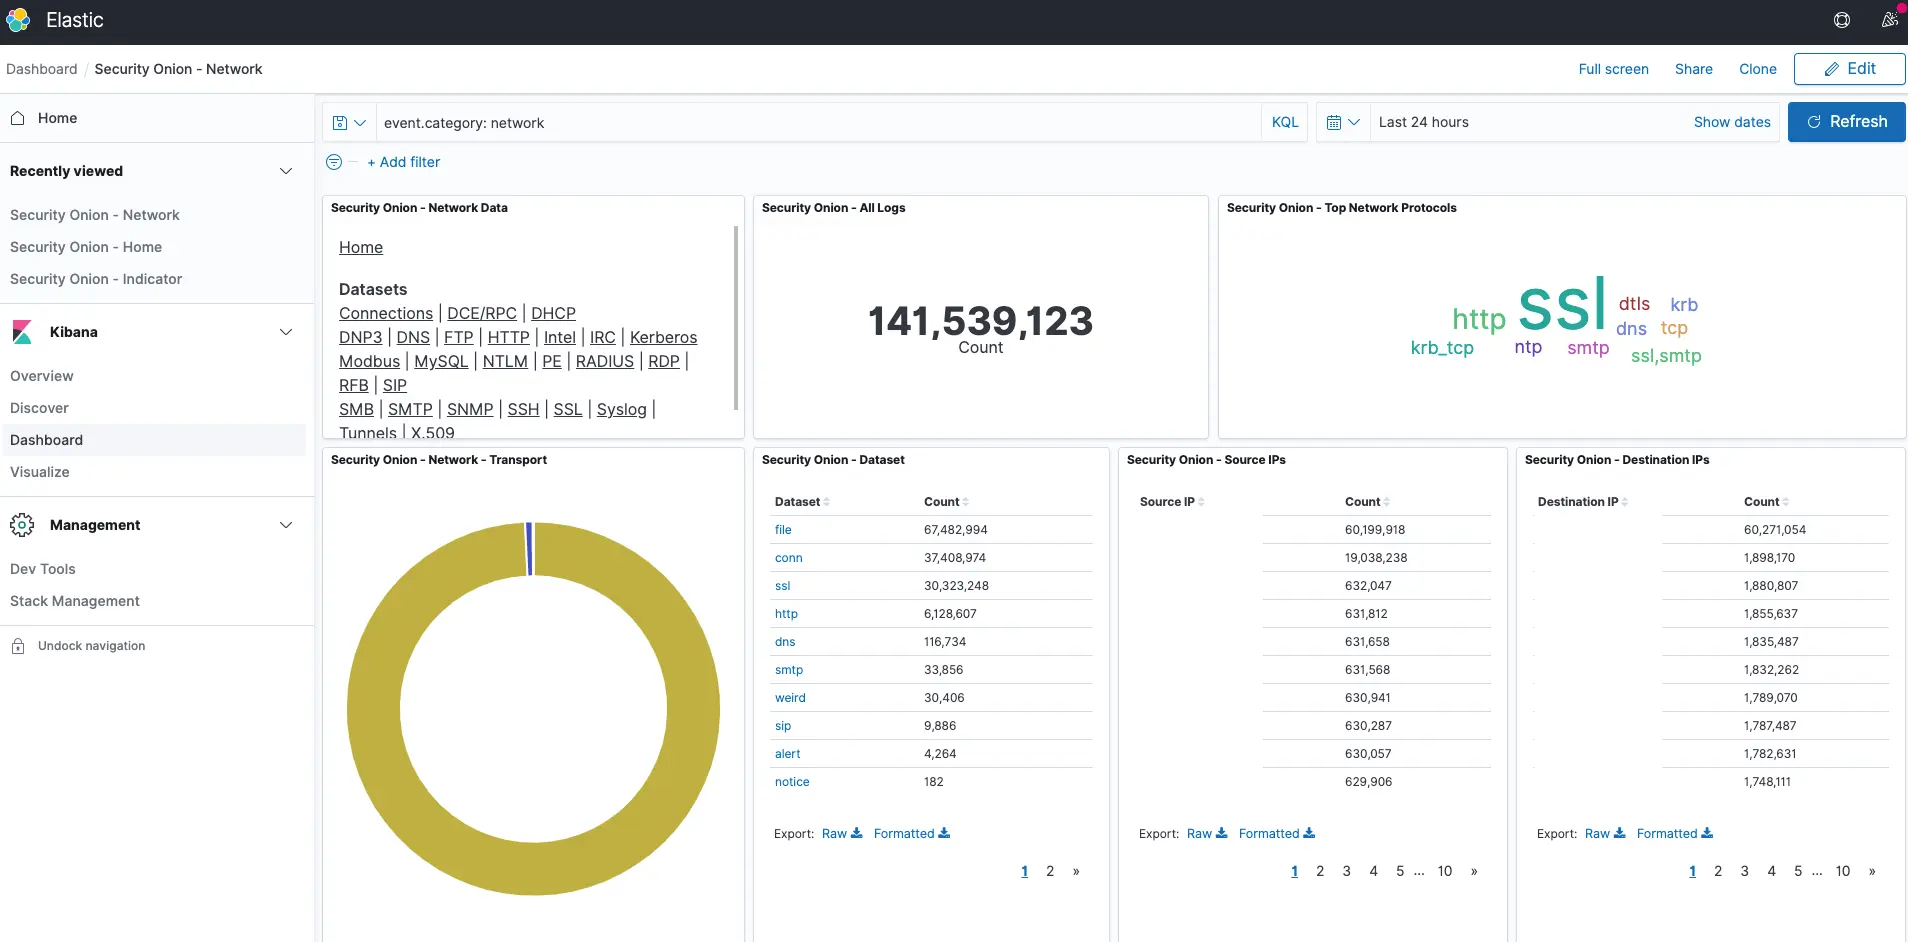Image resolution: width=1908 pixels, height=942 pixels.
Task: Go to next page in Source IPs table
Action: tap(1474, 871)
